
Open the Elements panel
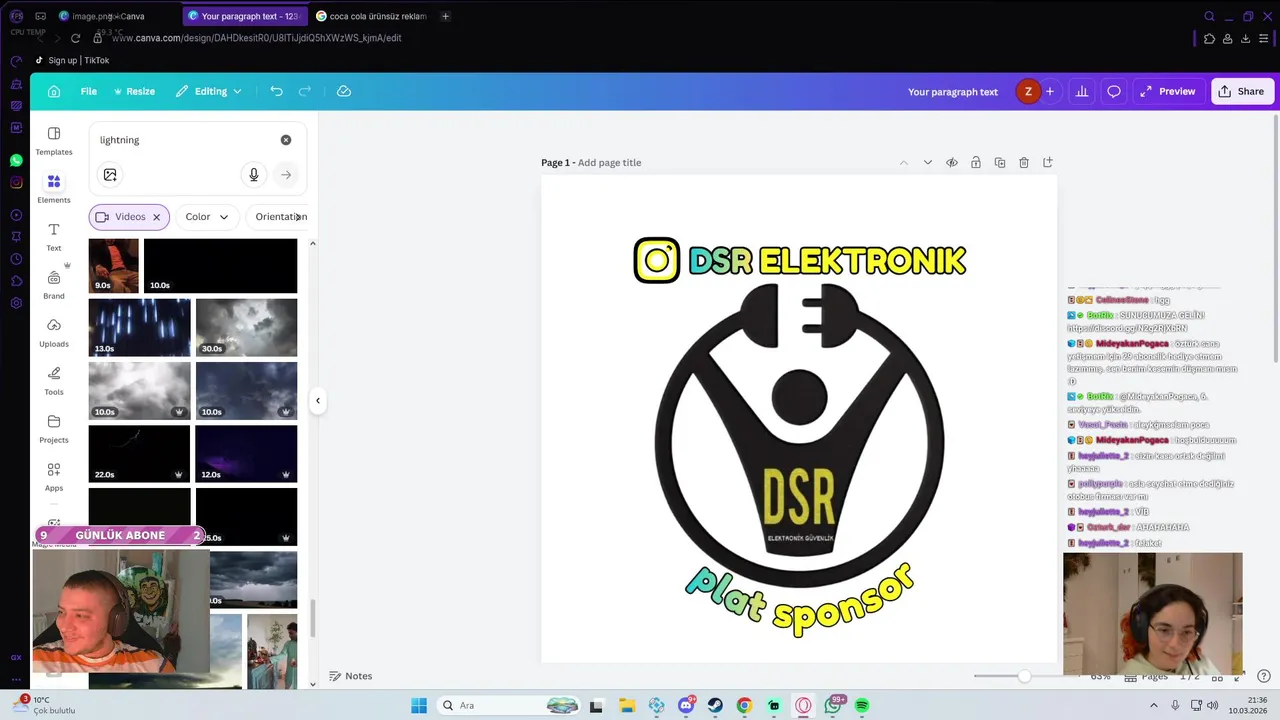click(x=54, y=188)
